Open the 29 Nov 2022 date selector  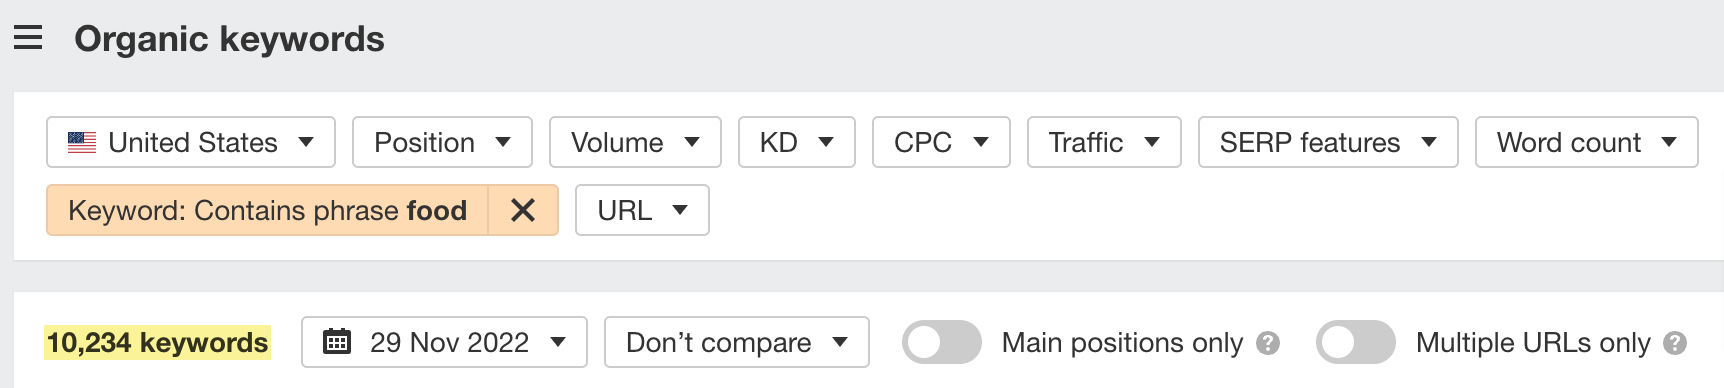[444, 342]
